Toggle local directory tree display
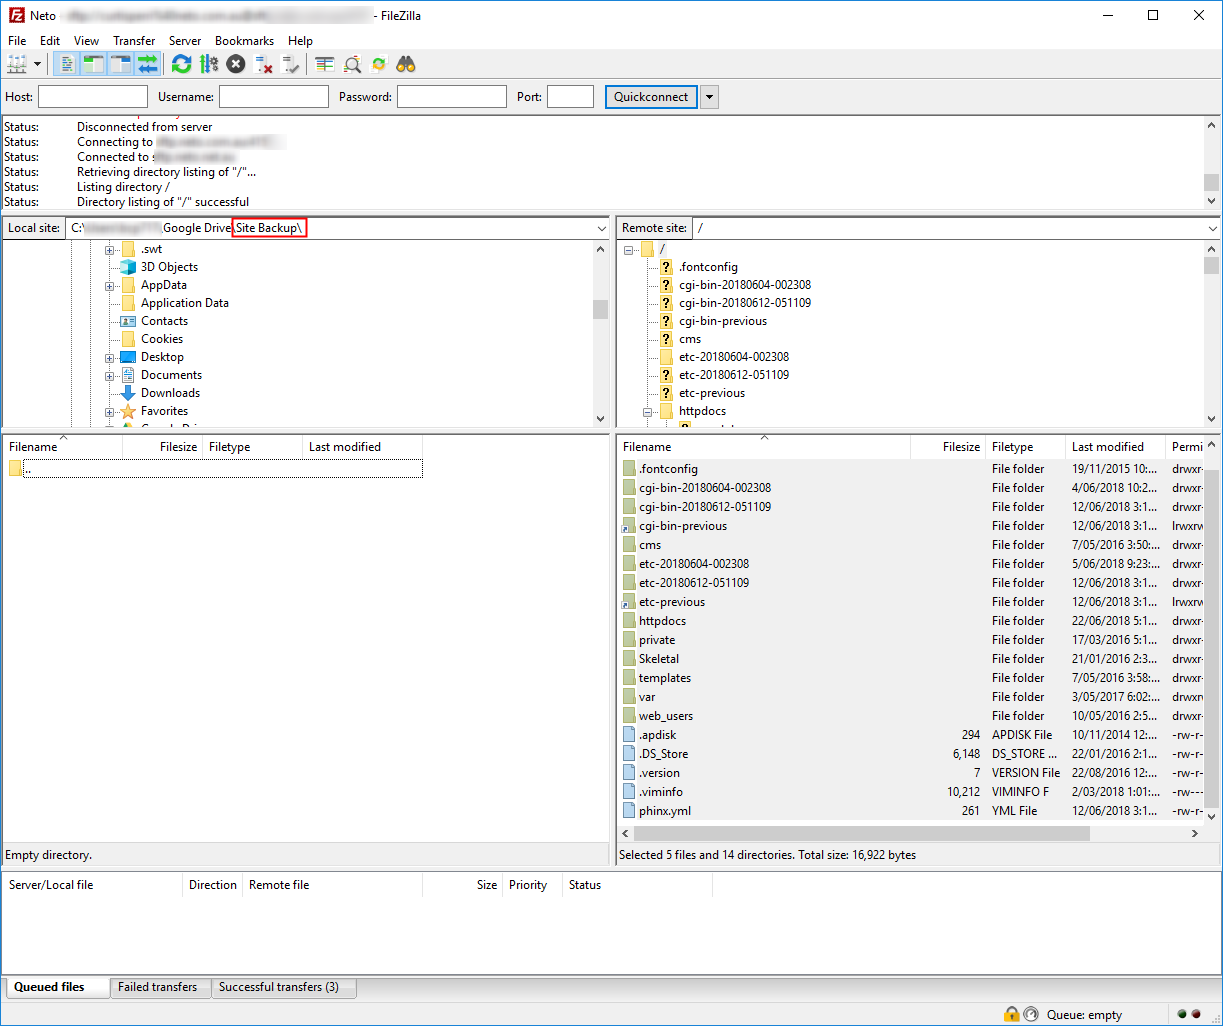 tap(94, 64)
